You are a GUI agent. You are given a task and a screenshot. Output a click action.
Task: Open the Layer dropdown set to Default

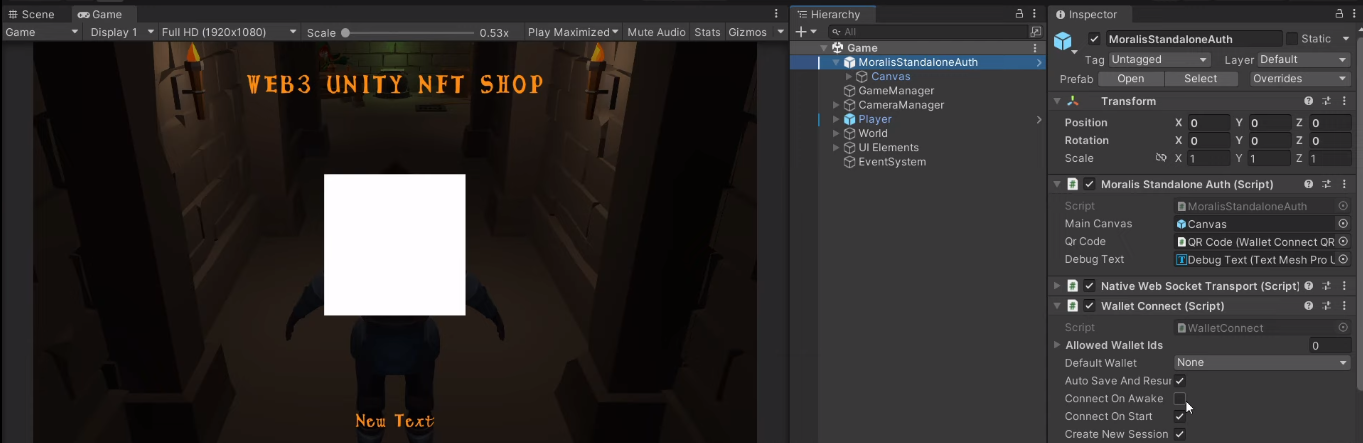coord(1304,59)
